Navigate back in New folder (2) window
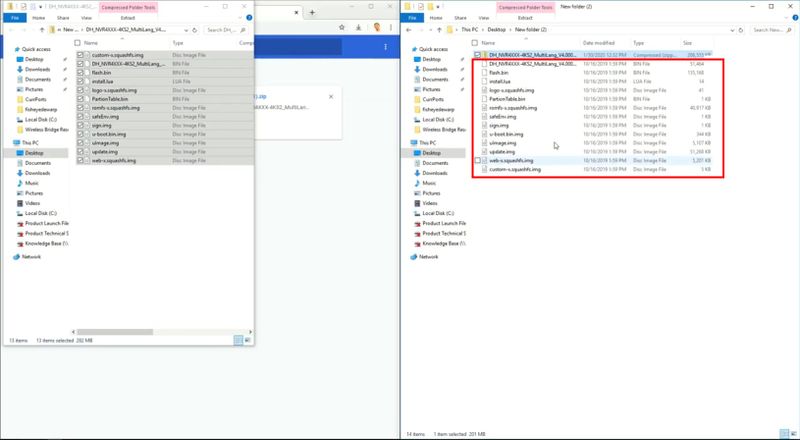This screenshot has height=440, width=800. pos(409,30)
